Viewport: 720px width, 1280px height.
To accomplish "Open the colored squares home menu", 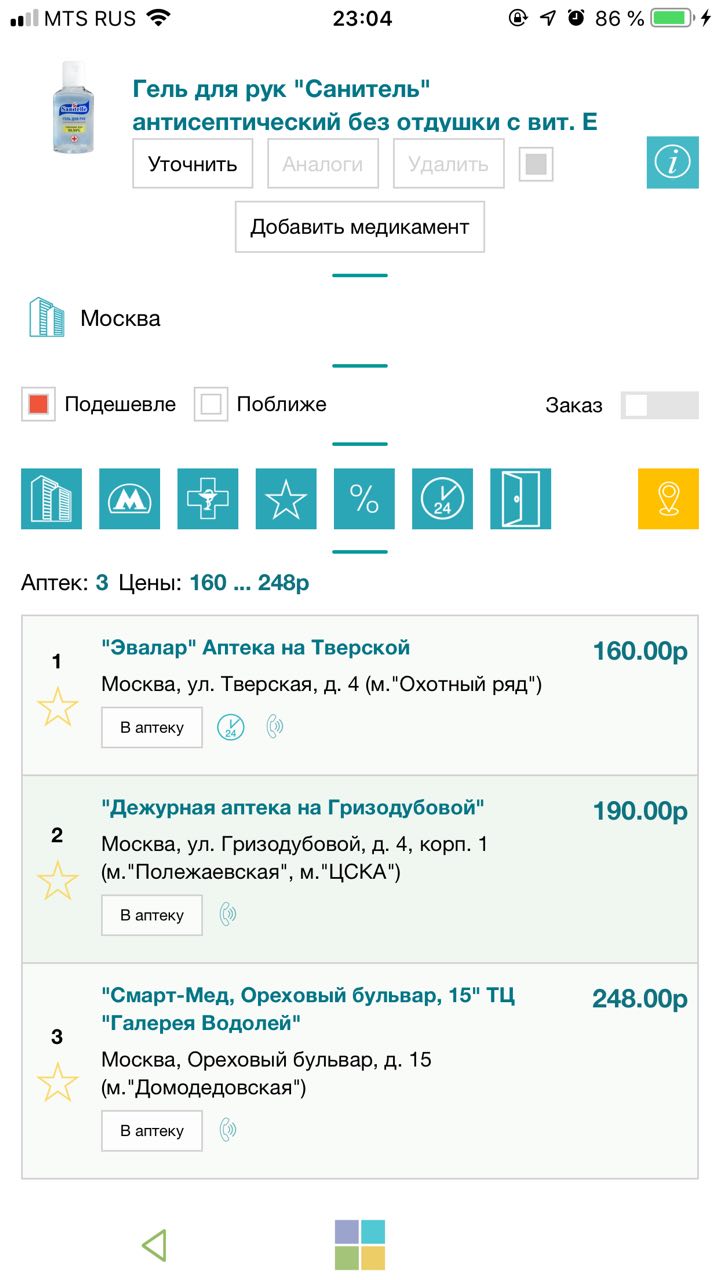I will [x=360, y=1245].
